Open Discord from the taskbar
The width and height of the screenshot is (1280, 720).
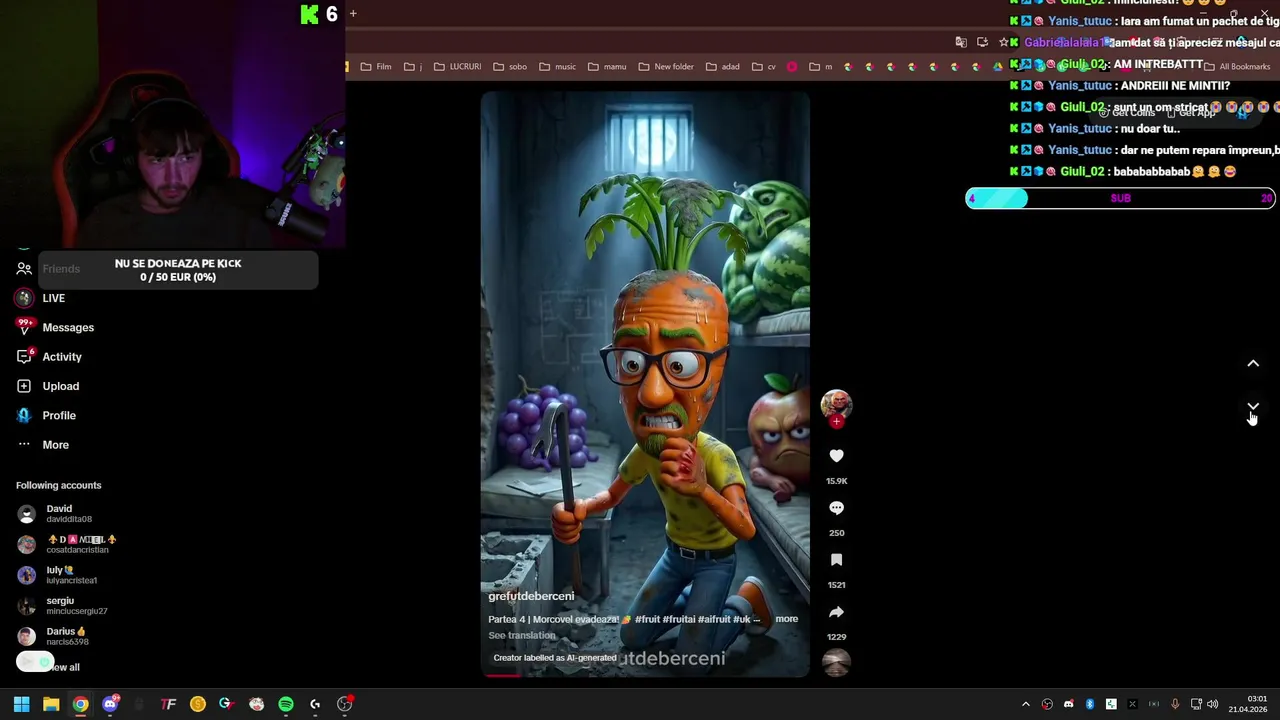(110, 704)
